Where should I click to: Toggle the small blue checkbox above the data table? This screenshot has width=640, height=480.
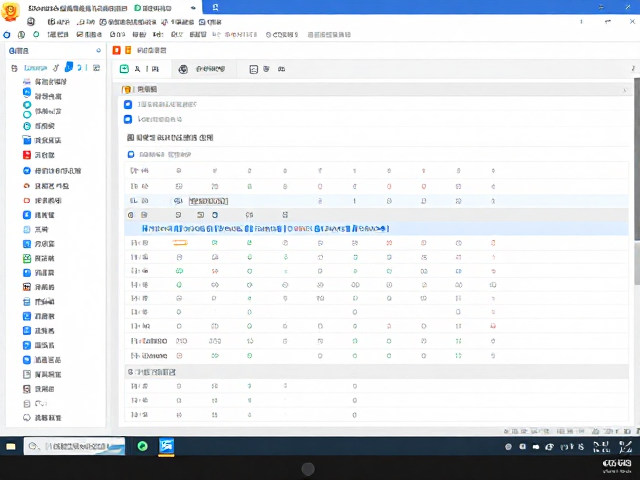[131, 154]
